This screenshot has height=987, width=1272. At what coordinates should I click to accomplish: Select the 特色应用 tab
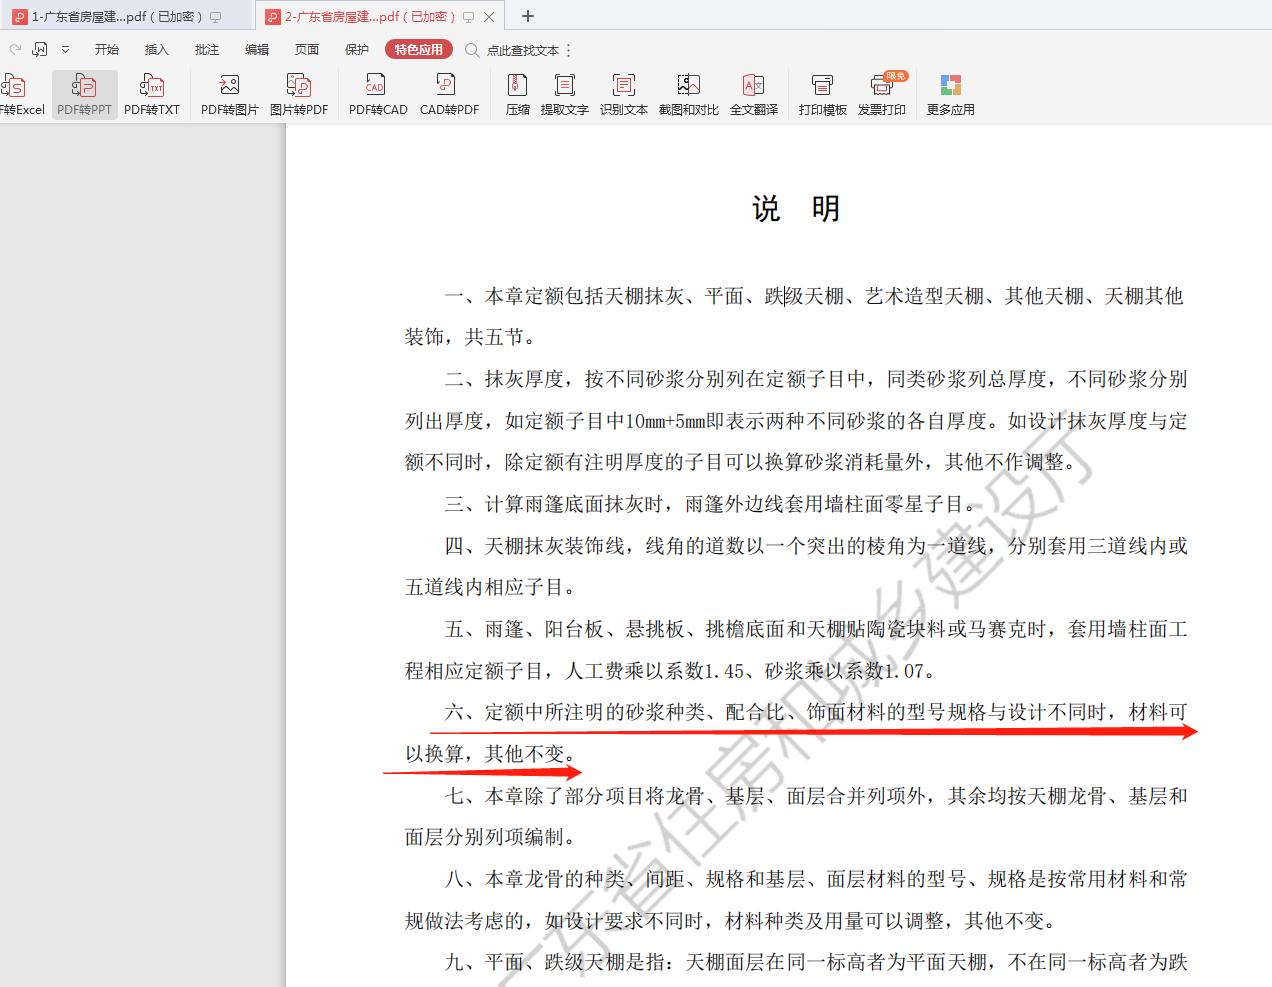tap(419, 49)
